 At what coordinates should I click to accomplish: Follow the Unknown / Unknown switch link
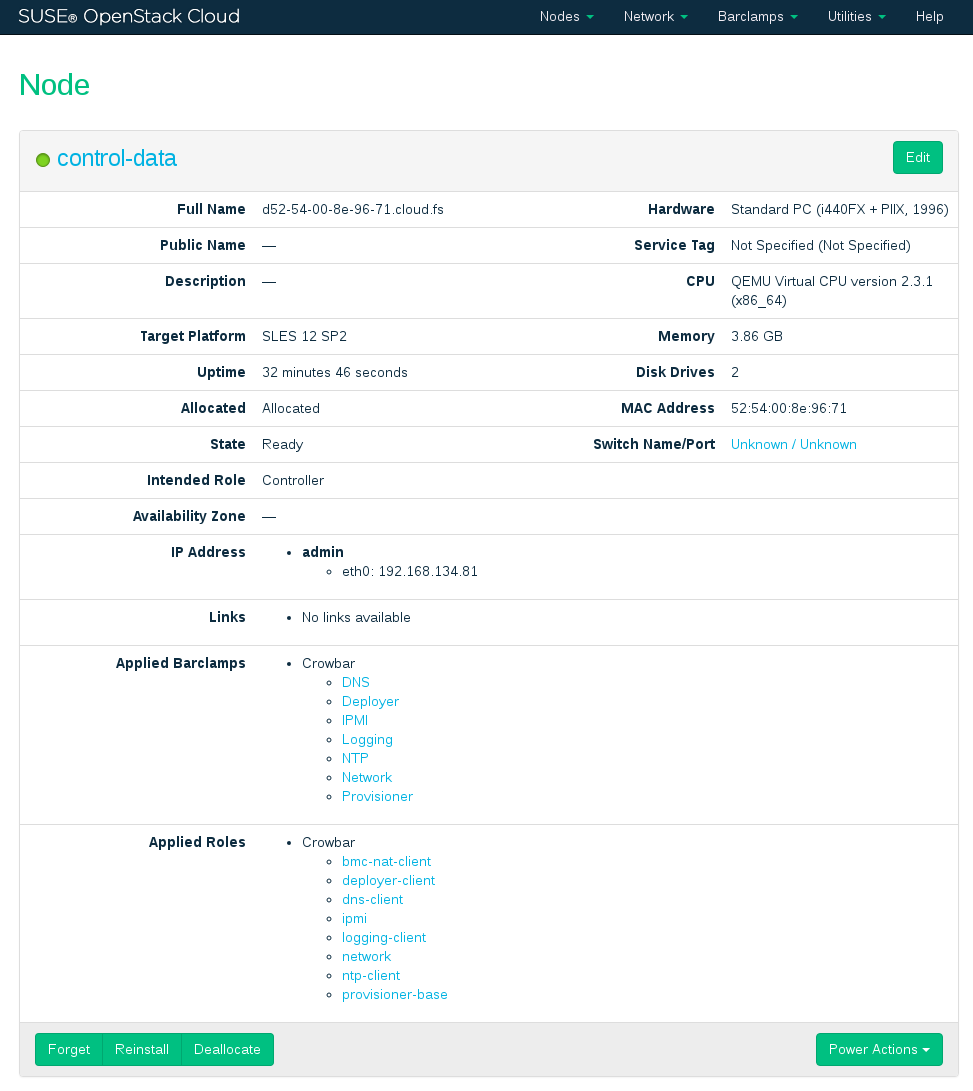[793, 445]
